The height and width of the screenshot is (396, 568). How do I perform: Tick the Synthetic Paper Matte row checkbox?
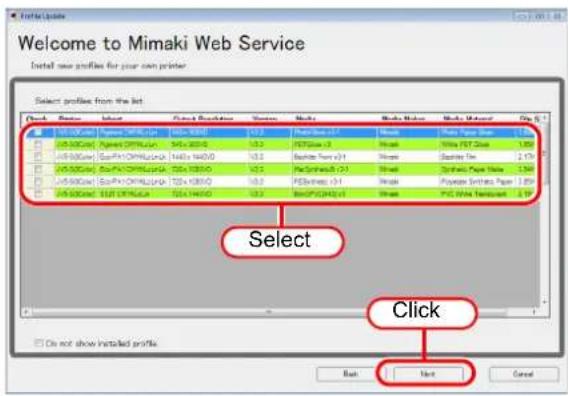[x=38, y=169]
